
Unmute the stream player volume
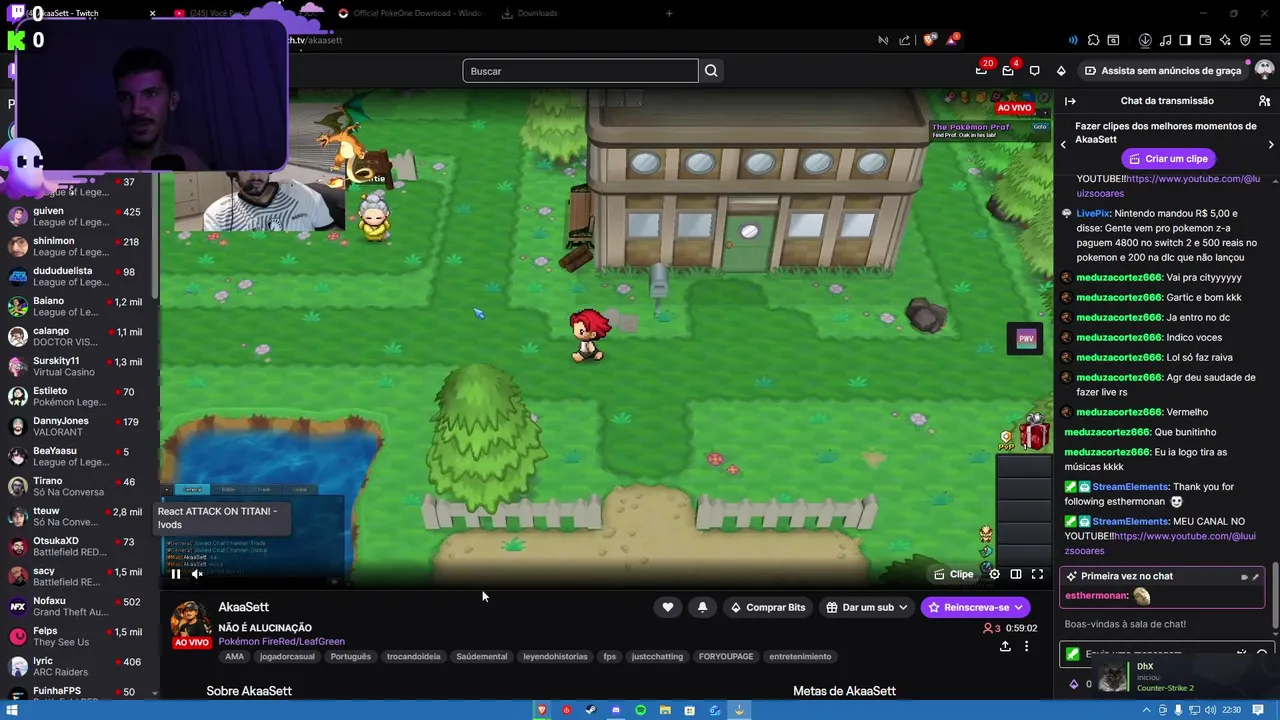coord(197,574)
